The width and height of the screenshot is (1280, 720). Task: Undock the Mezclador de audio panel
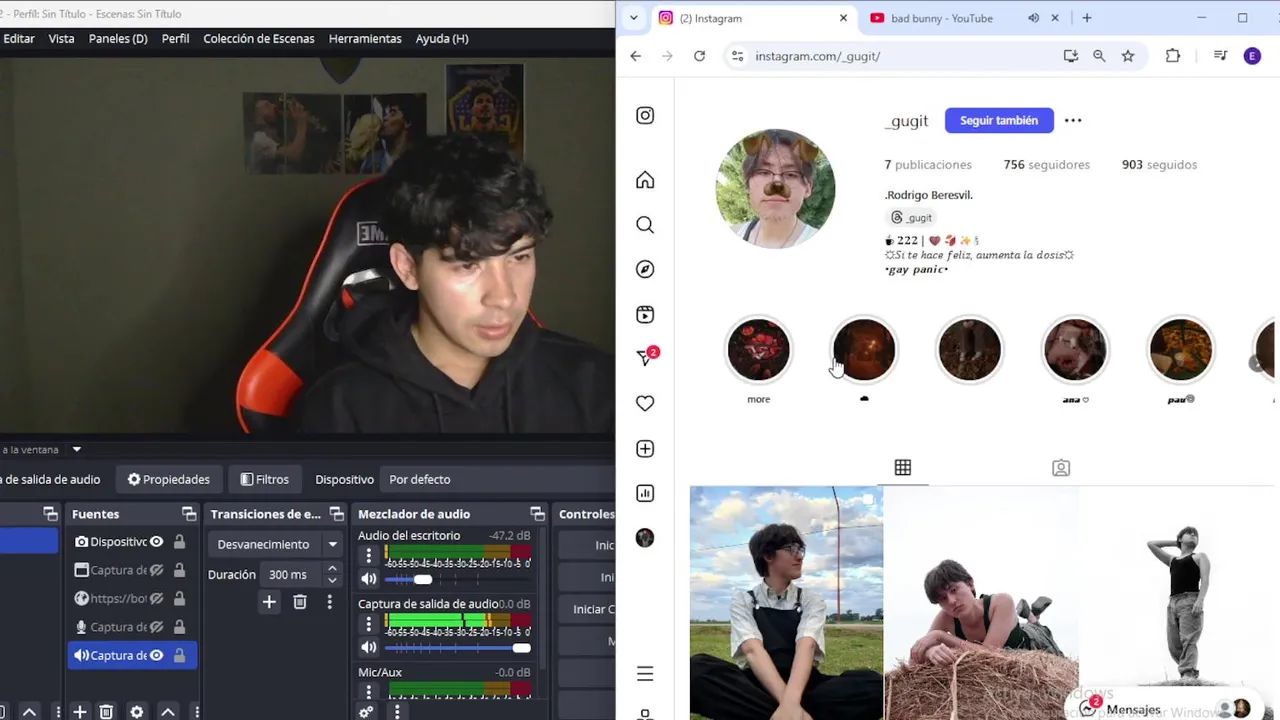pos(537,514)
